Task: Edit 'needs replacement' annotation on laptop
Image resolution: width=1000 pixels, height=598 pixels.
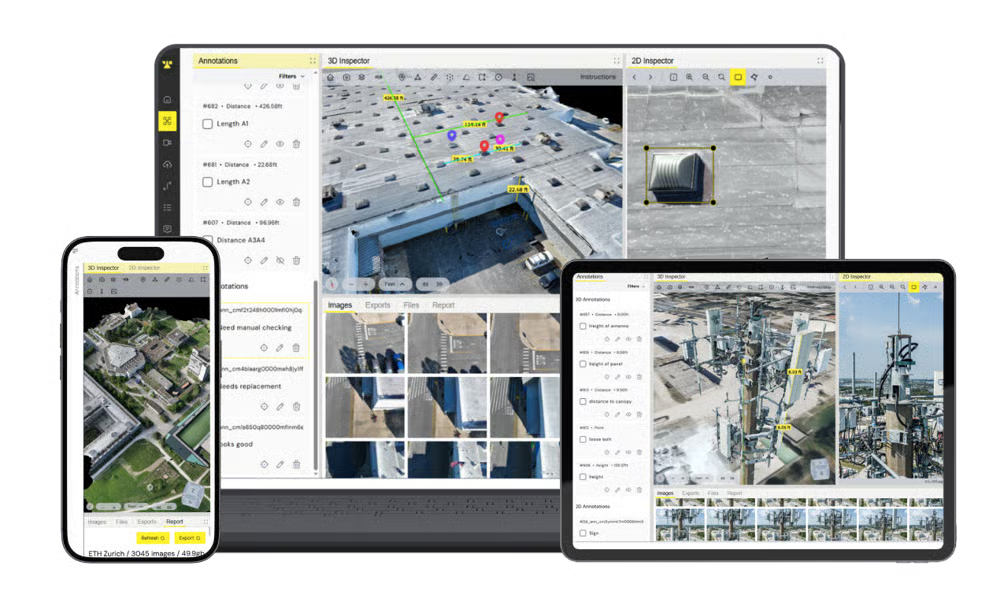Action: click(280, 407)
